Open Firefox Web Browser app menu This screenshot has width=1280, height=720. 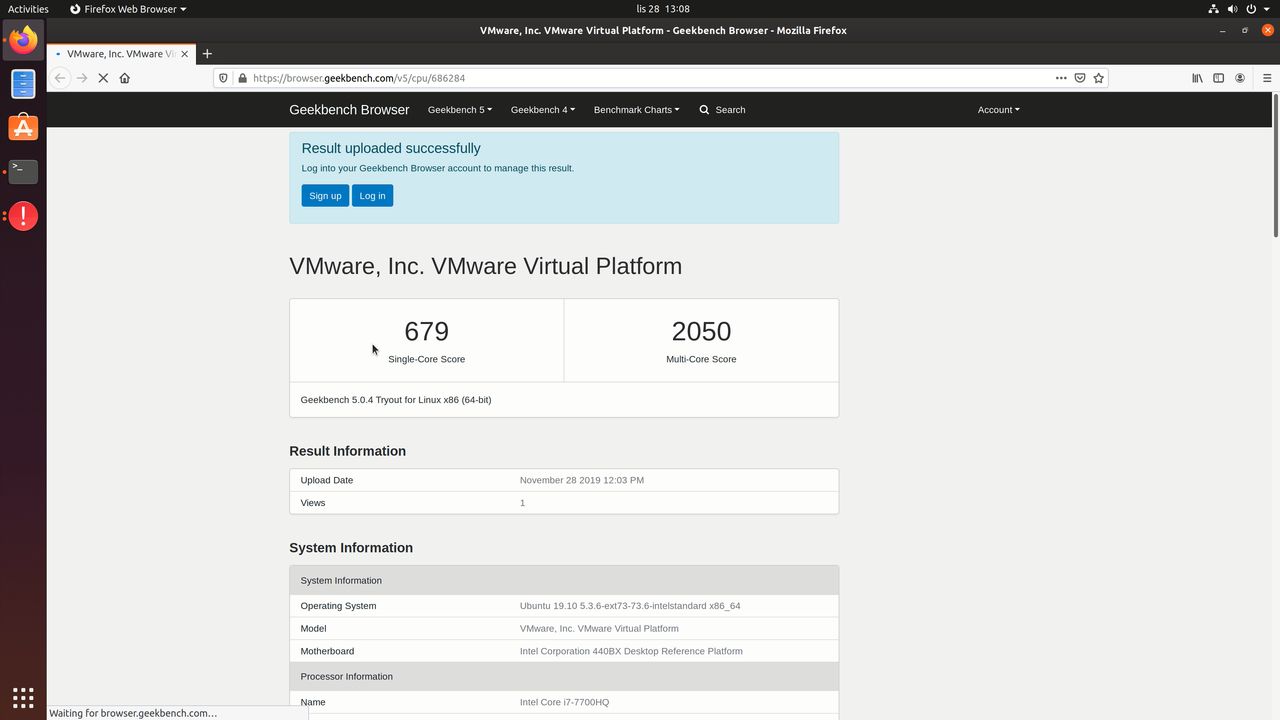click(128, 9)
